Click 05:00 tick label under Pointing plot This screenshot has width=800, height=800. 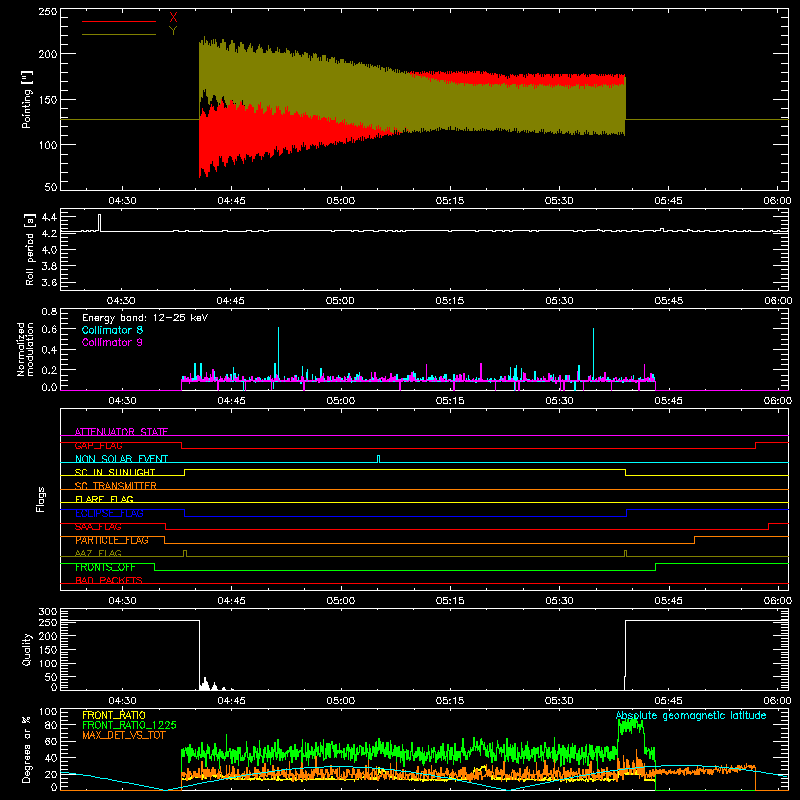tap(340, 201)
